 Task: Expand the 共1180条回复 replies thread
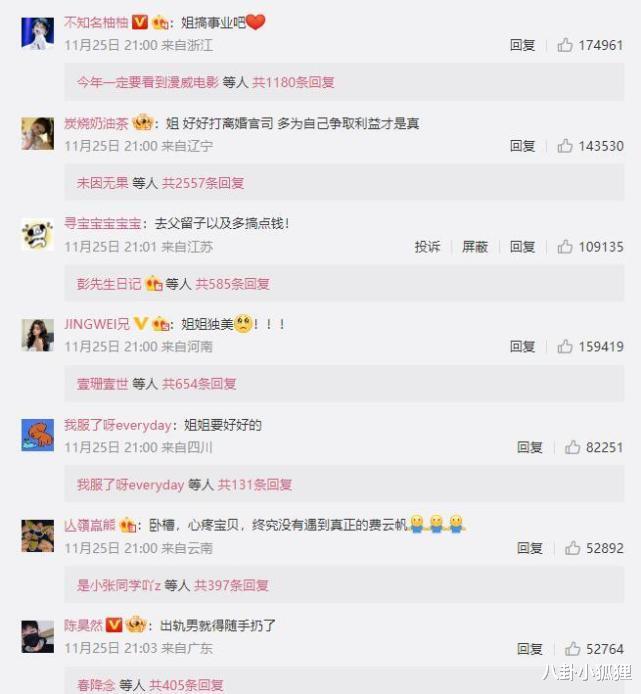[x=293, y=82]
